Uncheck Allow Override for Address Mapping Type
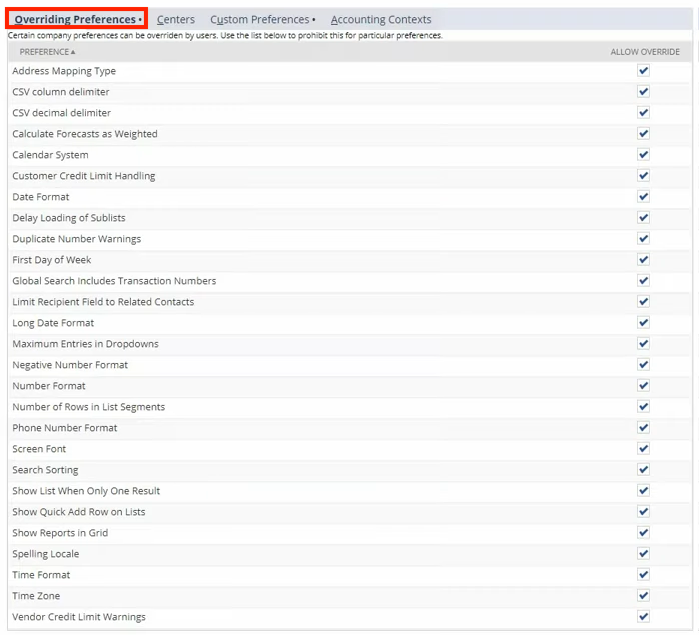 (643, 70)
